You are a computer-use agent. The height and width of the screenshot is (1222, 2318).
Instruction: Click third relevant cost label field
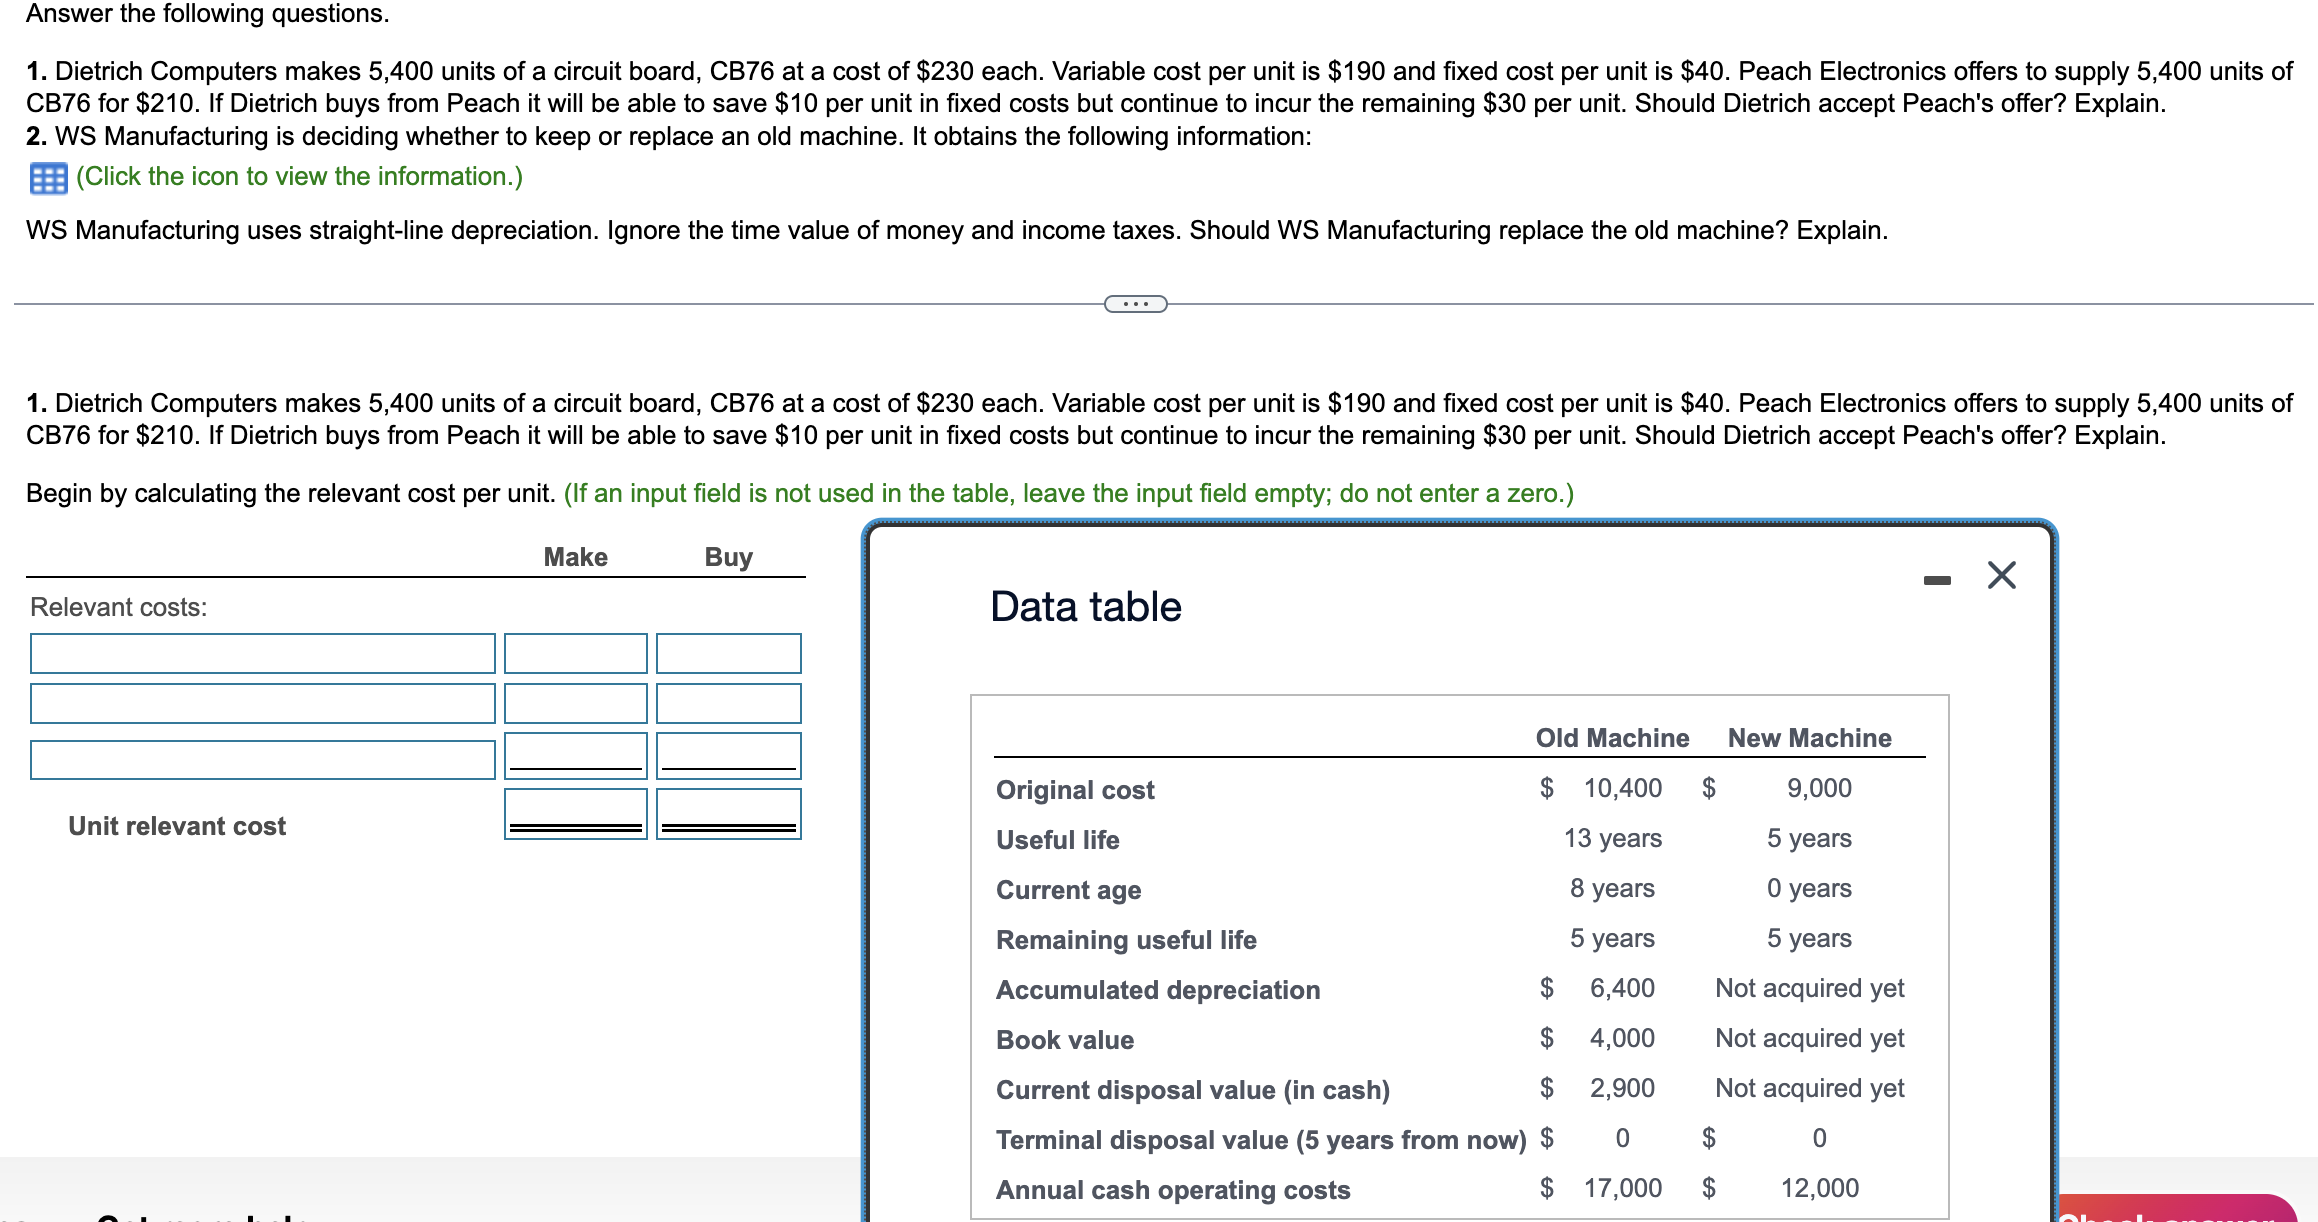point(262,760)
